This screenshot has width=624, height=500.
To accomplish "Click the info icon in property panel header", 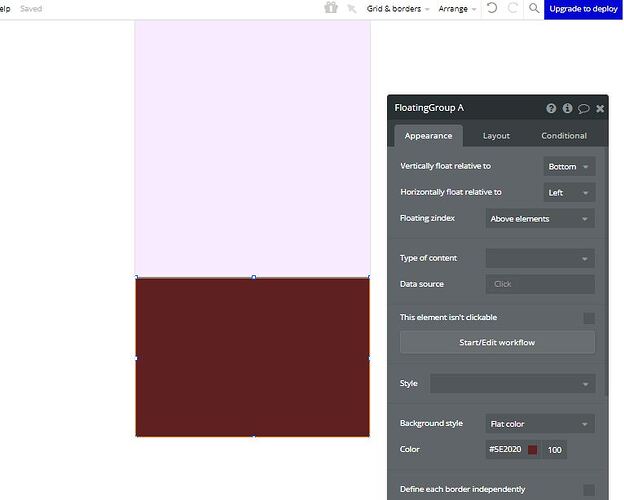I will (x=567, y=108).
